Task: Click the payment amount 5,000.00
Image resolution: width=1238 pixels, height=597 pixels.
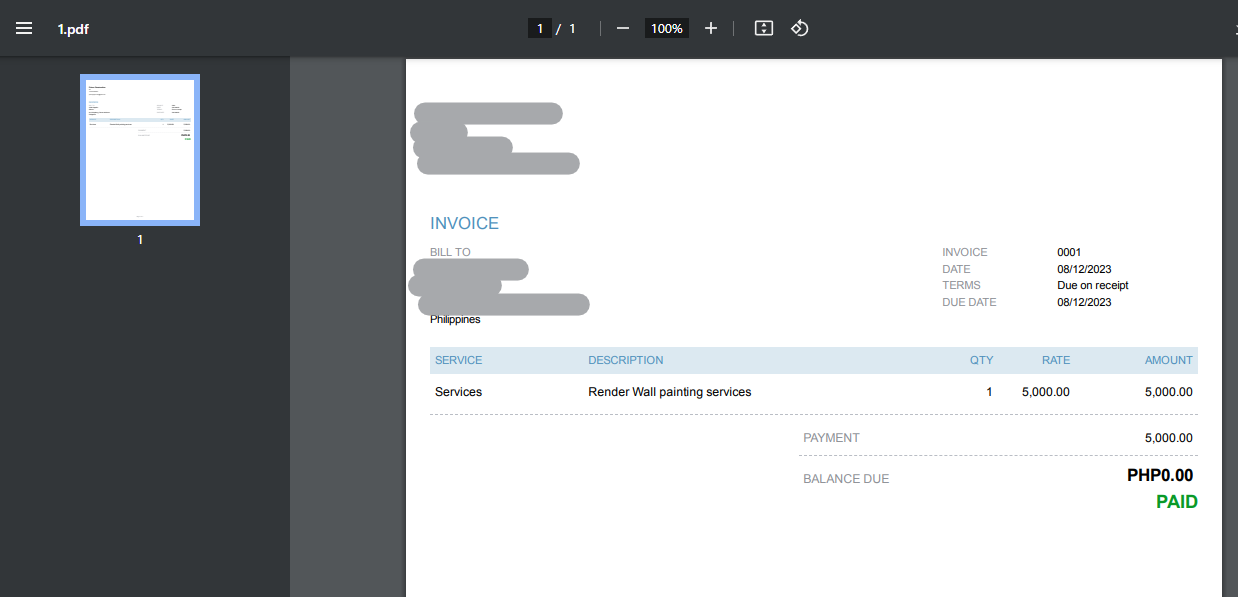Action: point(1169,438)
